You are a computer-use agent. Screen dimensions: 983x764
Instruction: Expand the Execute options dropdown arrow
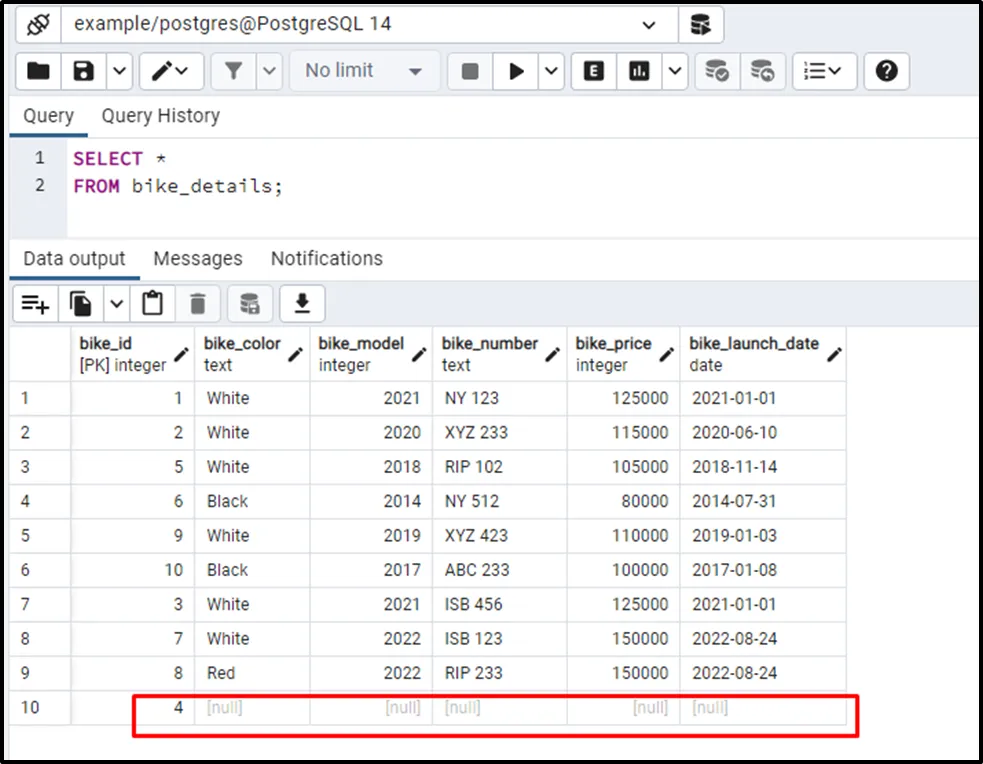(552, 71)
